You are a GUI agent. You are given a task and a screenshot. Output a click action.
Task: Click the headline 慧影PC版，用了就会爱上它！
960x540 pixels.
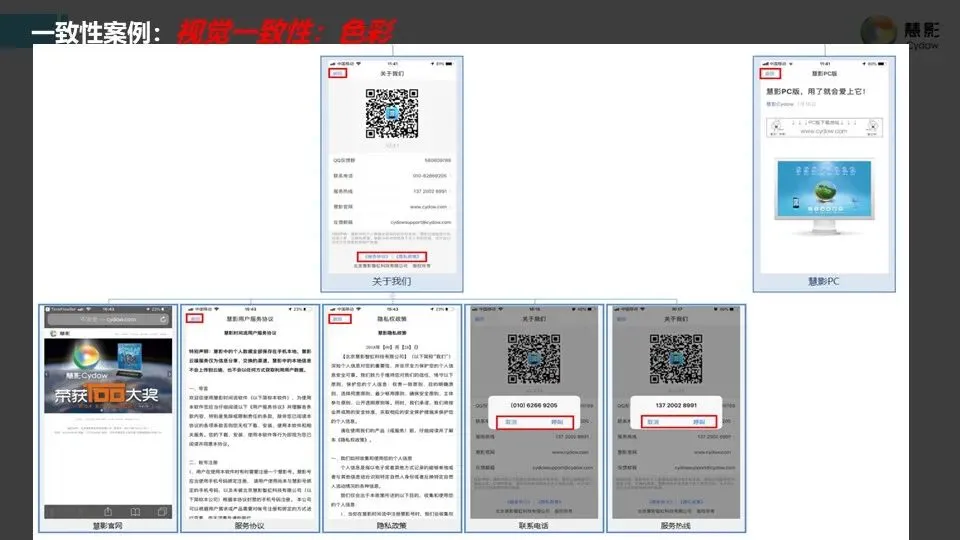816,91
